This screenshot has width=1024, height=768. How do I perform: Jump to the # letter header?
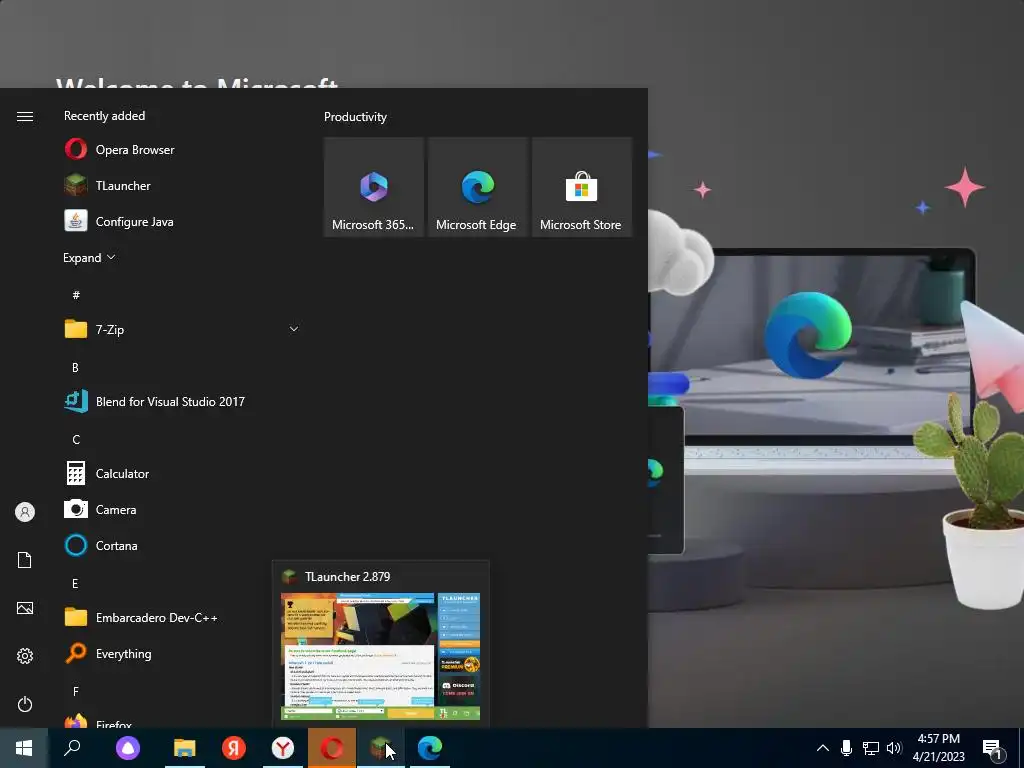tap(76, 295)
